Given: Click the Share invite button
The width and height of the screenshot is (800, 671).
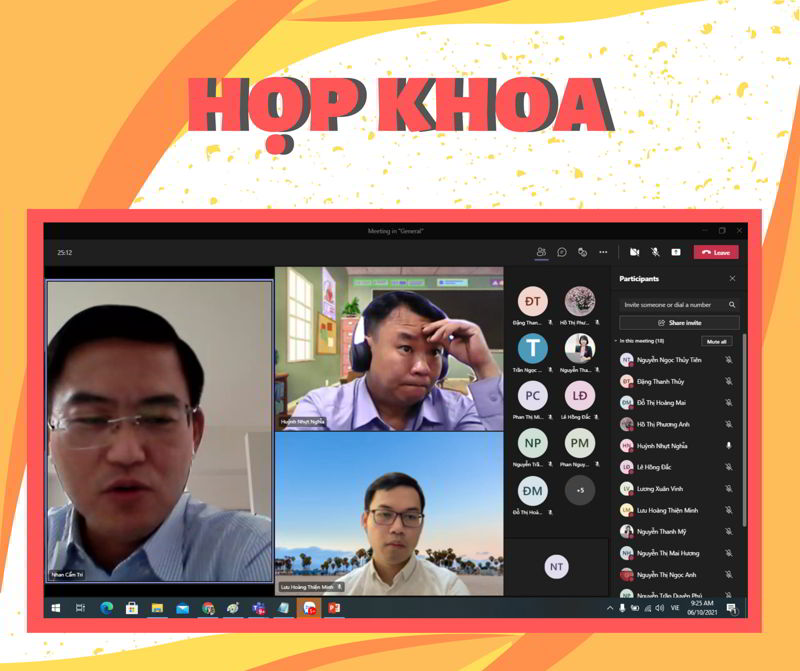Looking at the screenshot, I should pyautogui.click(x=679, y=323).
